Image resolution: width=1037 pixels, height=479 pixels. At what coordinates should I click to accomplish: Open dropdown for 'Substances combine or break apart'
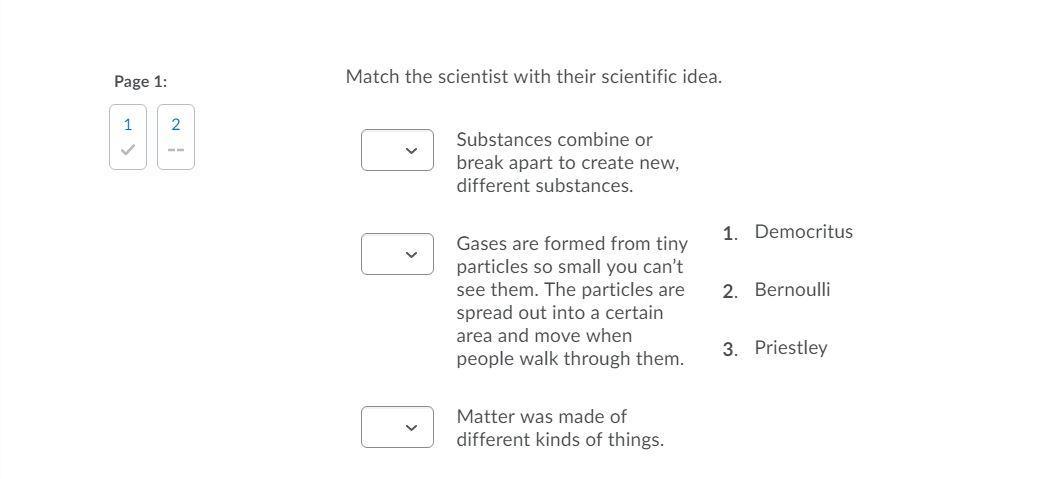coord(397,150)
